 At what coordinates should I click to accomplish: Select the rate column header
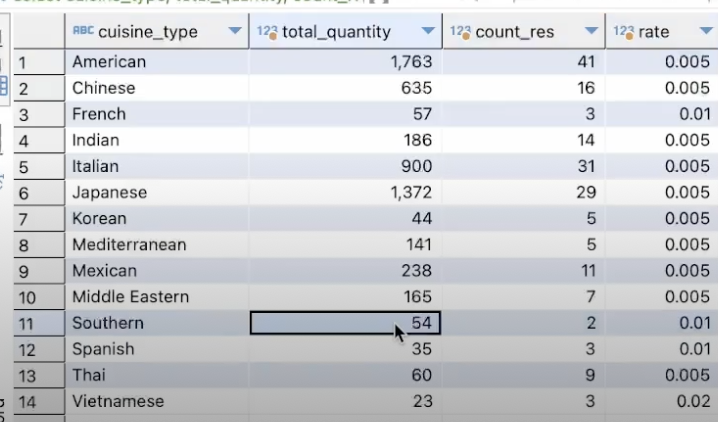662,31
